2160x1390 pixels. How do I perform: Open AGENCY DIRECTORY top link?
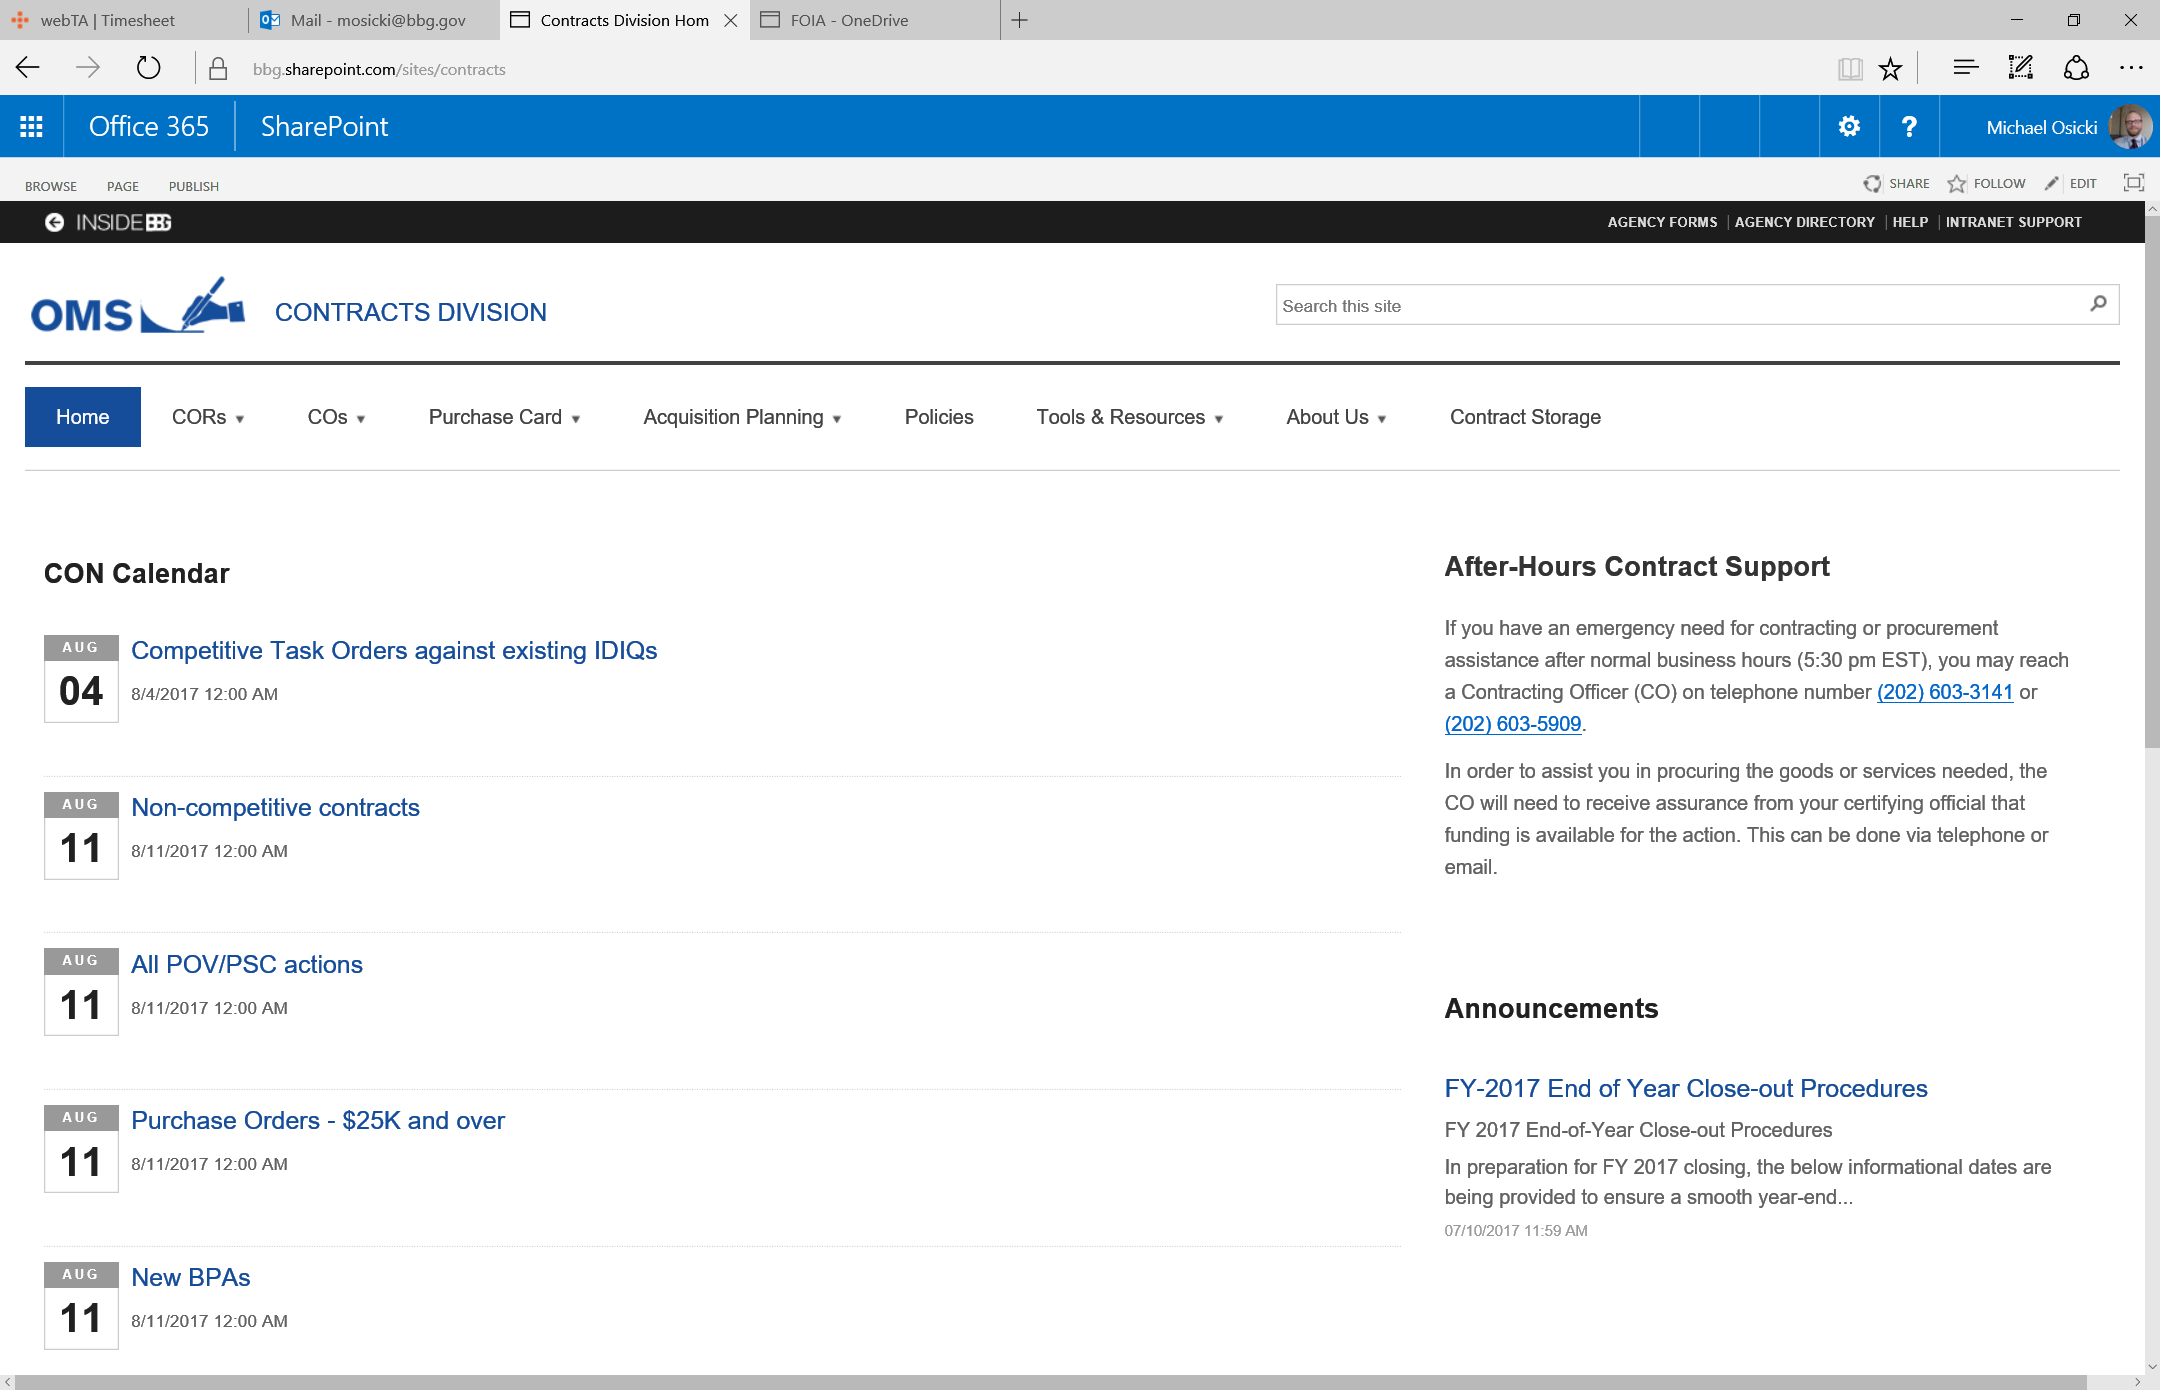(x=1805, y=222)
